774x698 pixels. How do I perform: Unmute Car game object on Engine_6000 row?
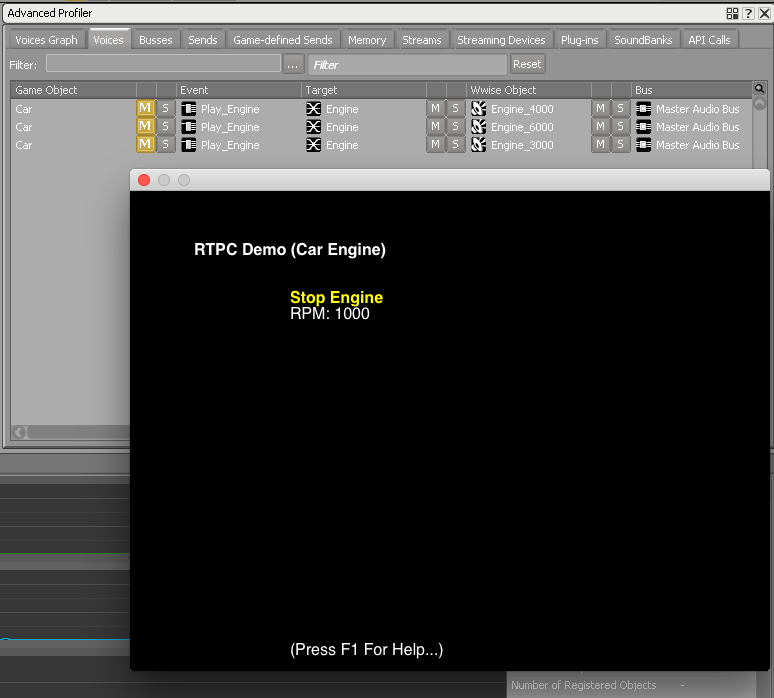(145, 126)
